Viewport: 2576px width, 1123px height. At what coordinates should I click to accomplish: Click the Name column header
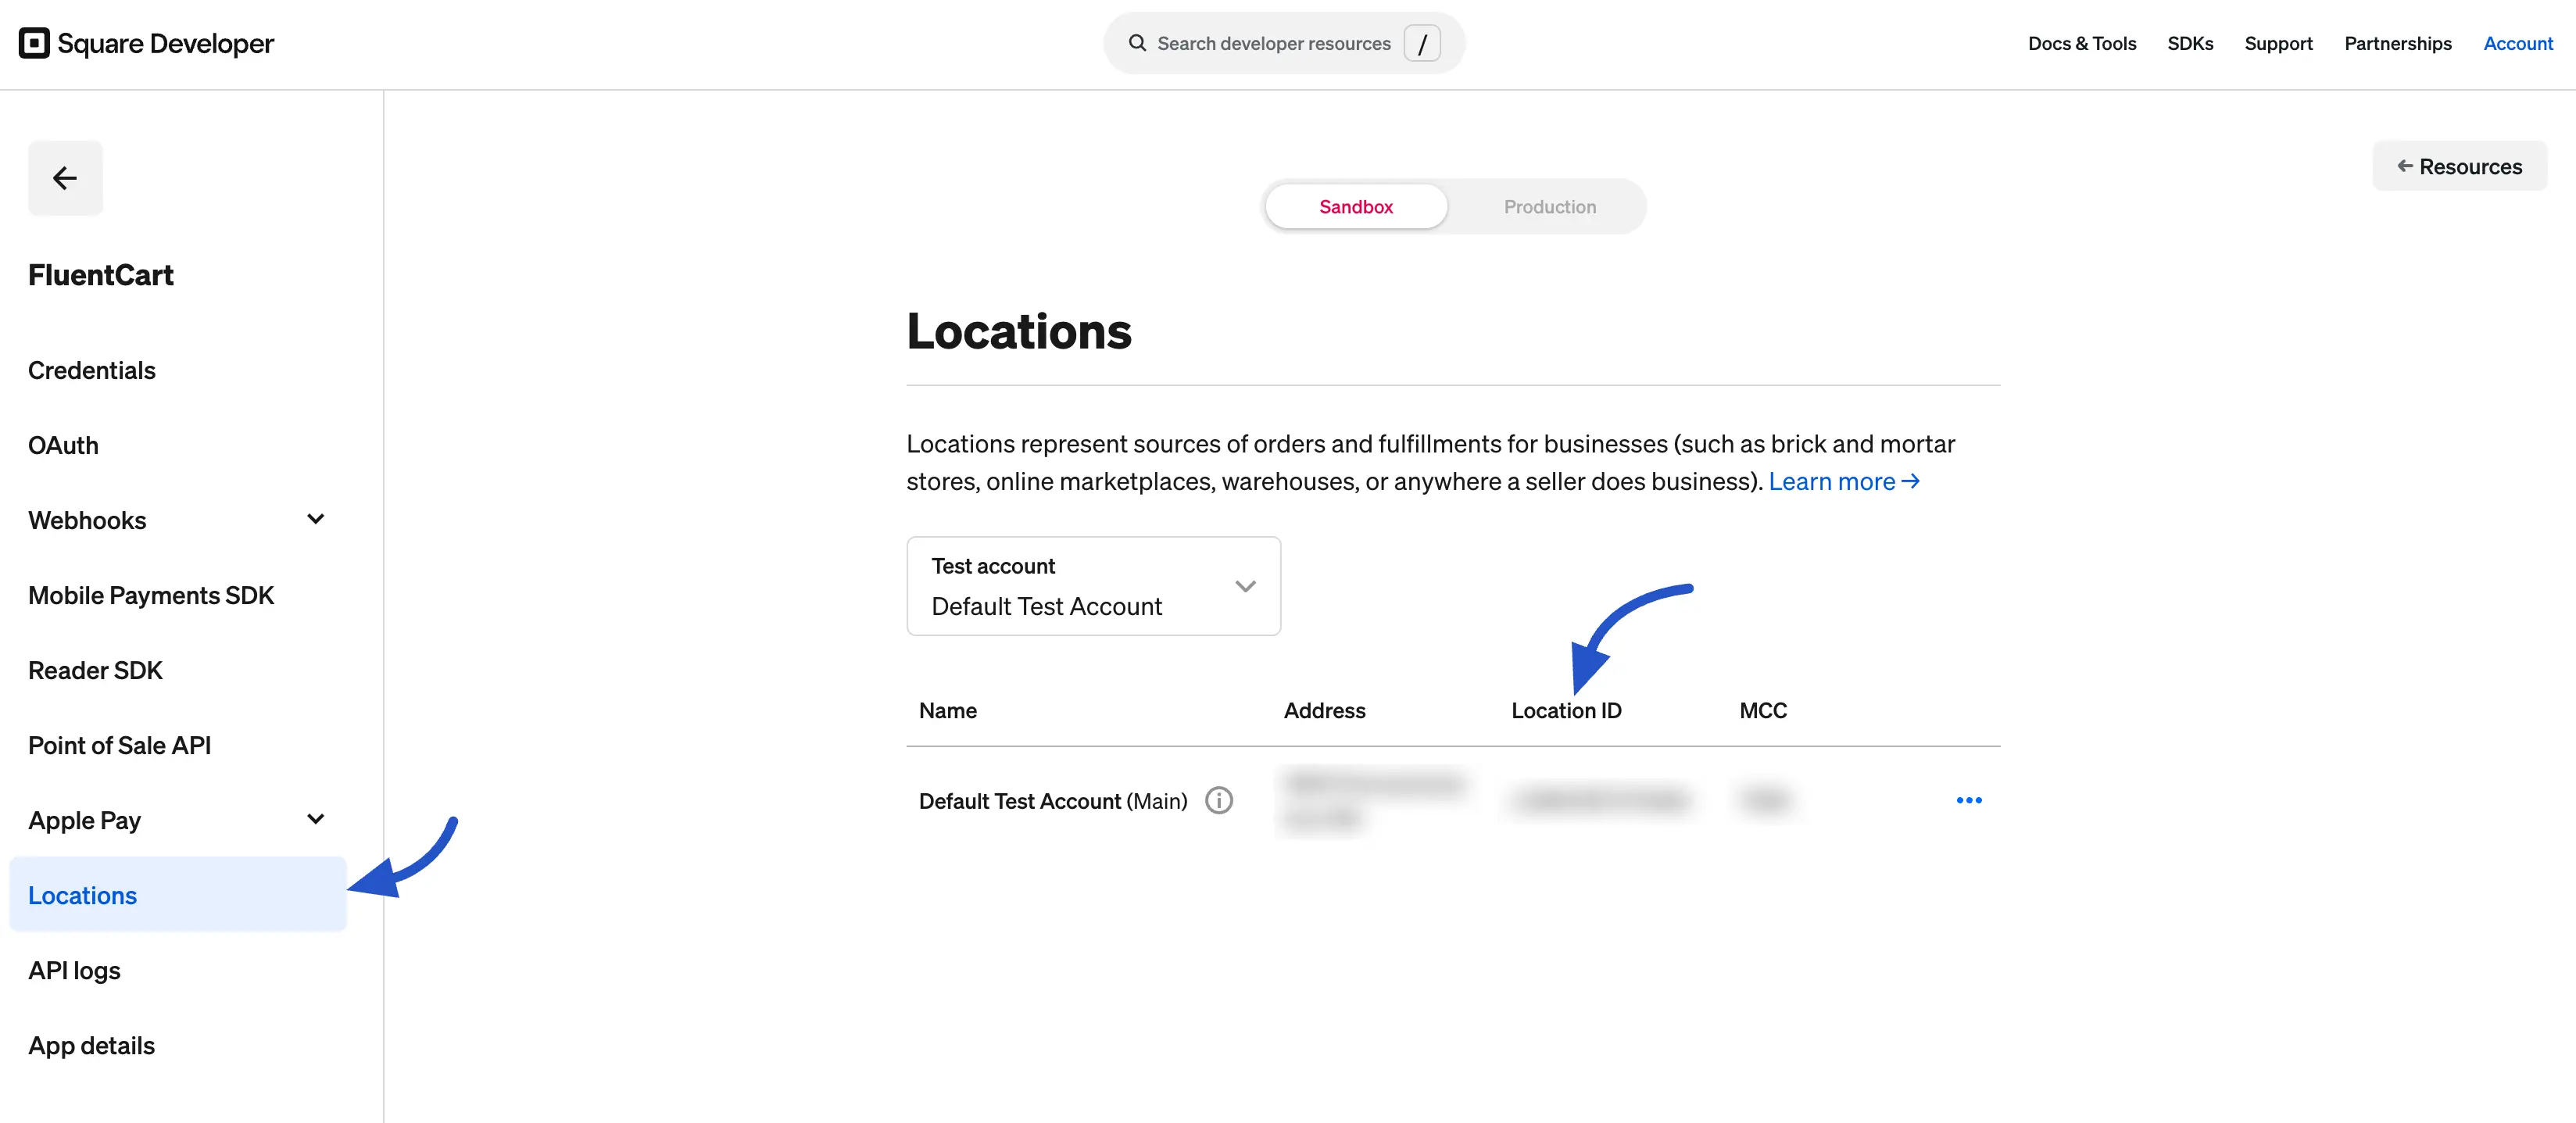[947, 710]
